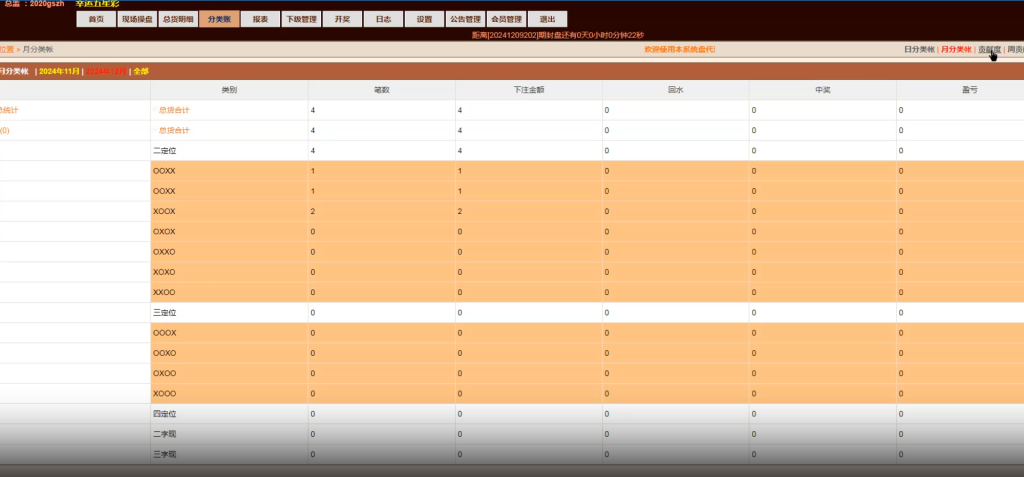The image size is (1024, 477).
Task: Open 总货明细 menu item
Action: point(177,19)
